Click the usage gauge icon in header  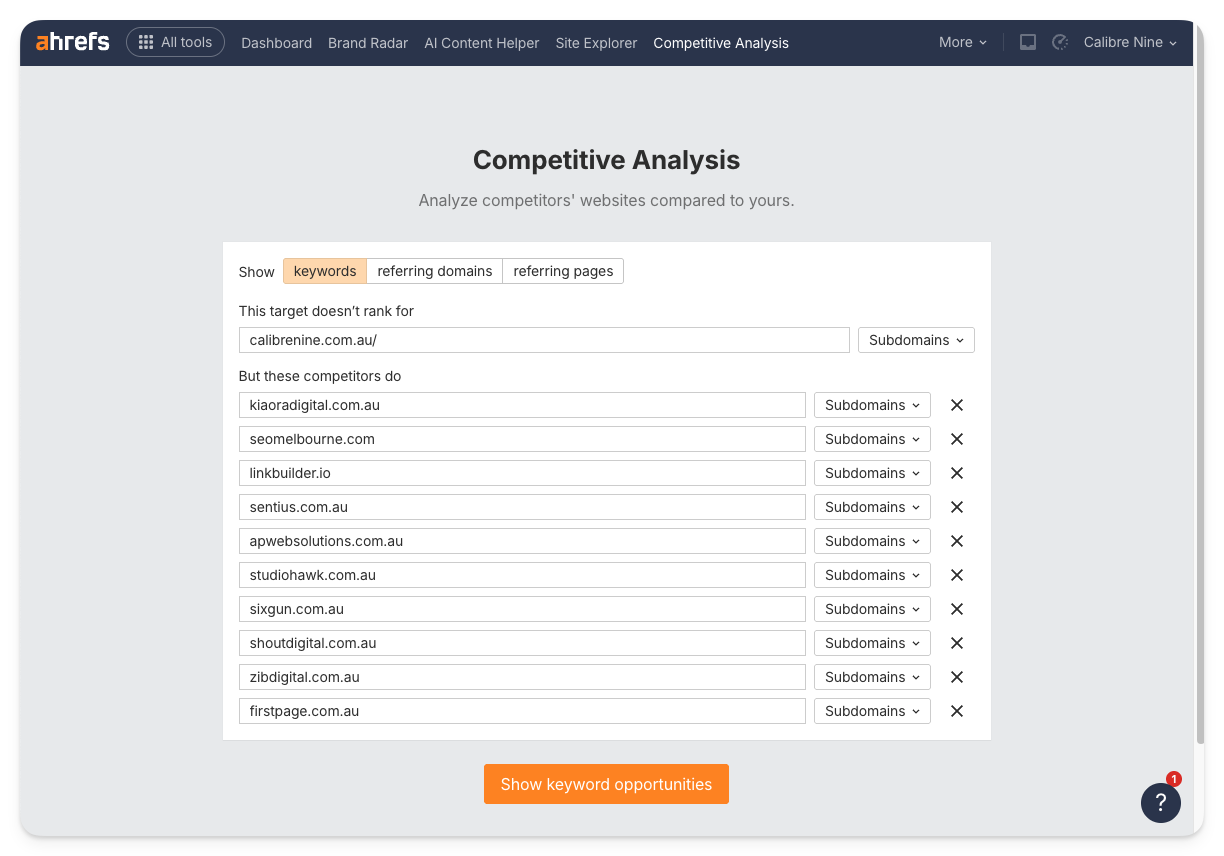tap(1060, 42)
